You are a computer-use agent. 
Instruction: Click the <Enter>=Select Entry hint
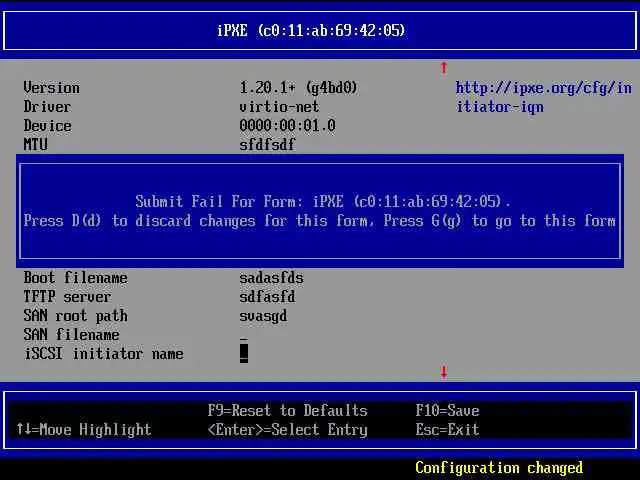pos(287,429)
